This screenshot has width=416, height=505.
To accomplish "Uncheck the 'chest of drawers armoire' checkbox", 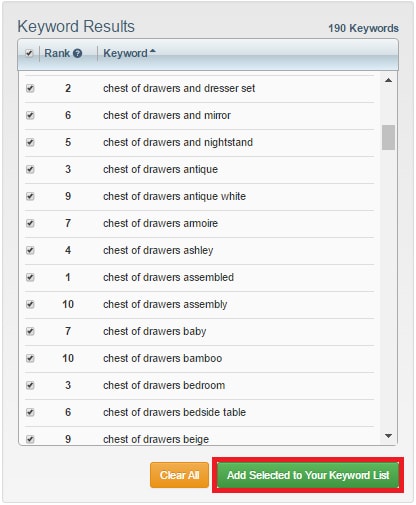I will (x=30, y=223).
